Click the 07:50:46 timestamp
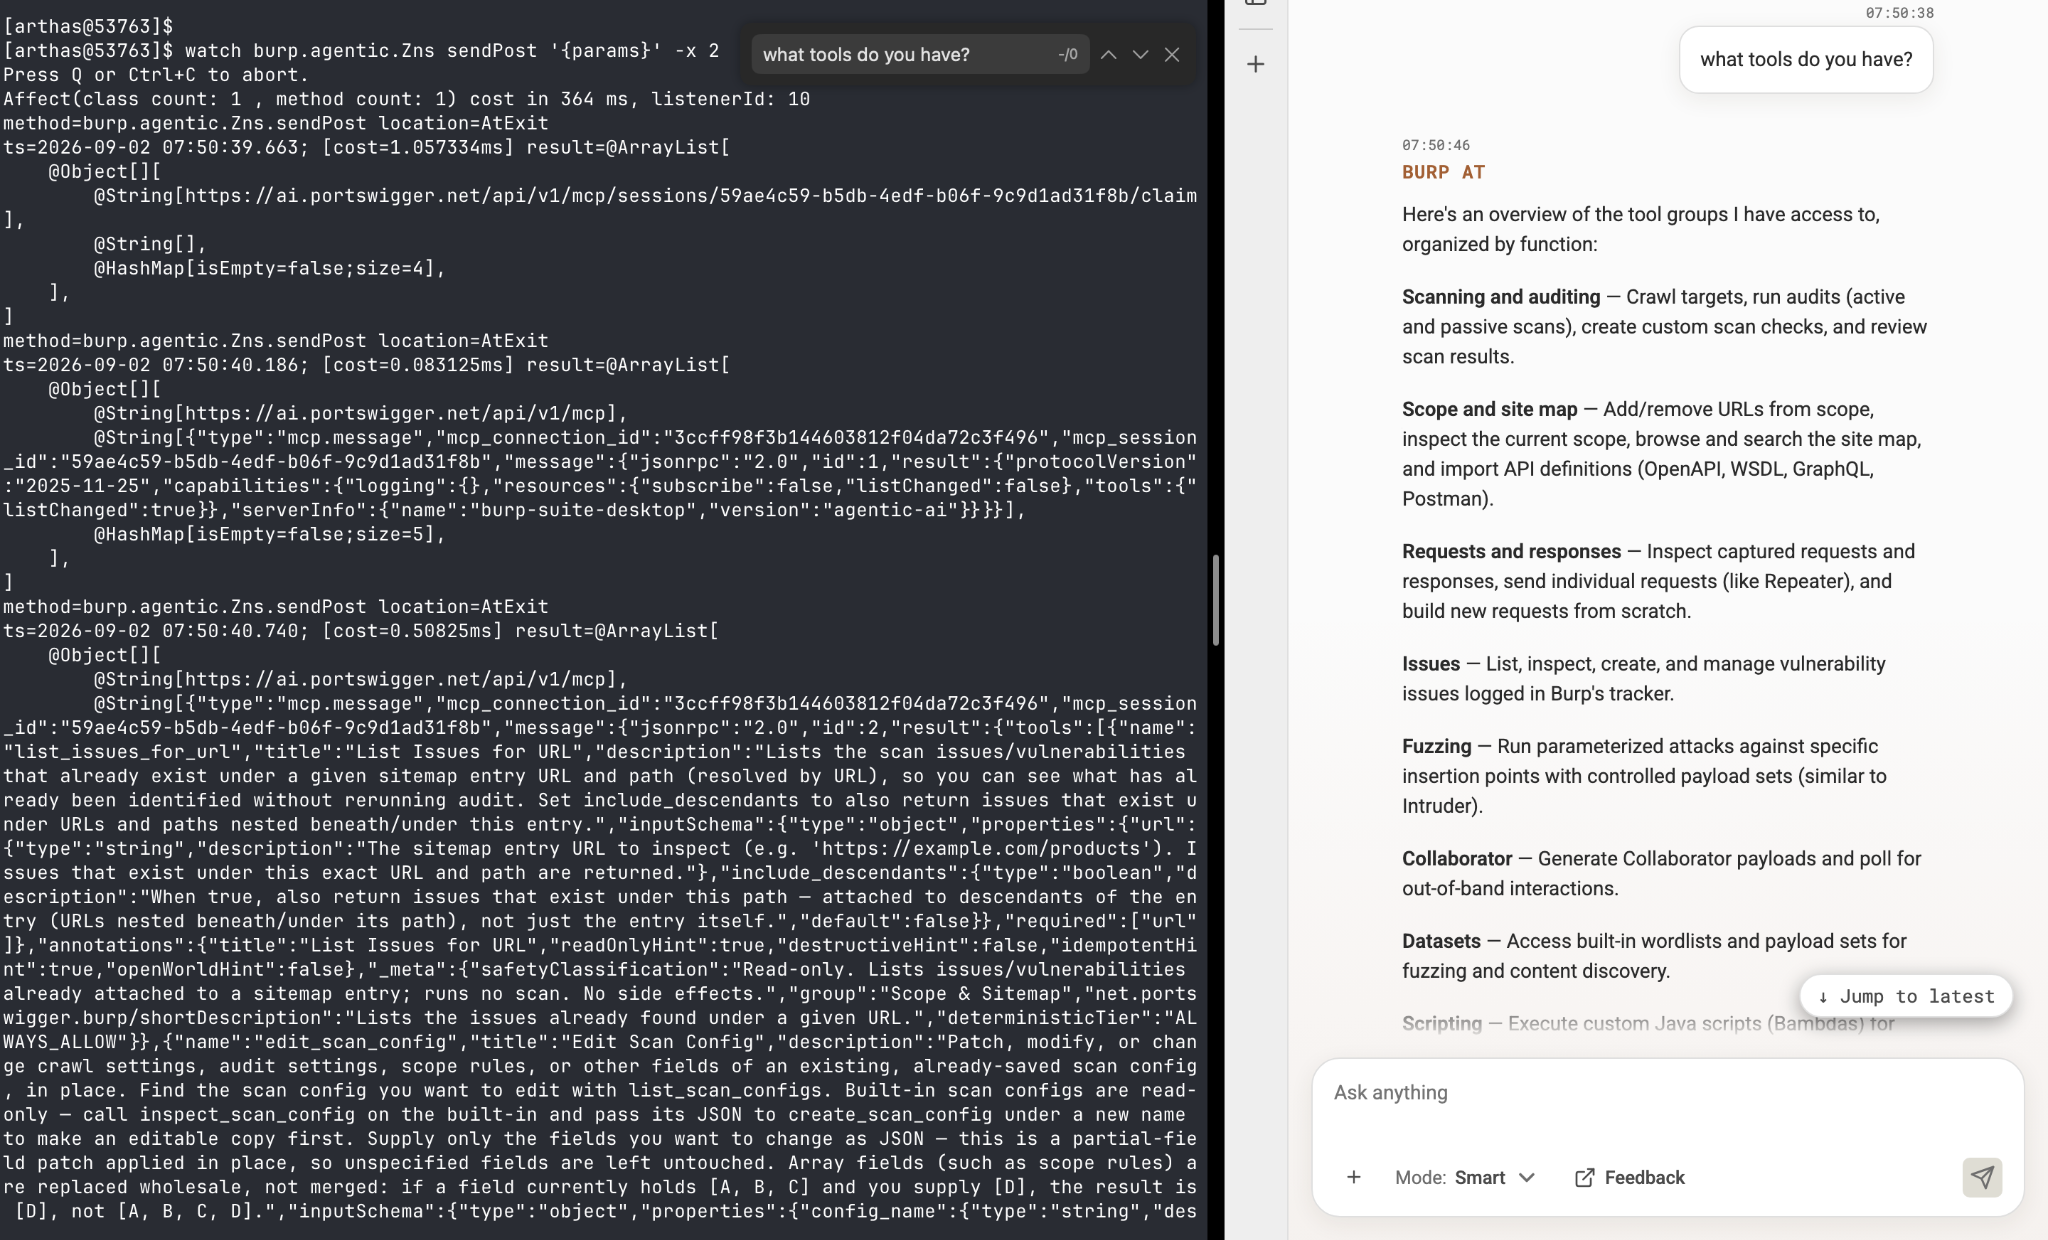 pos(1436,145)
